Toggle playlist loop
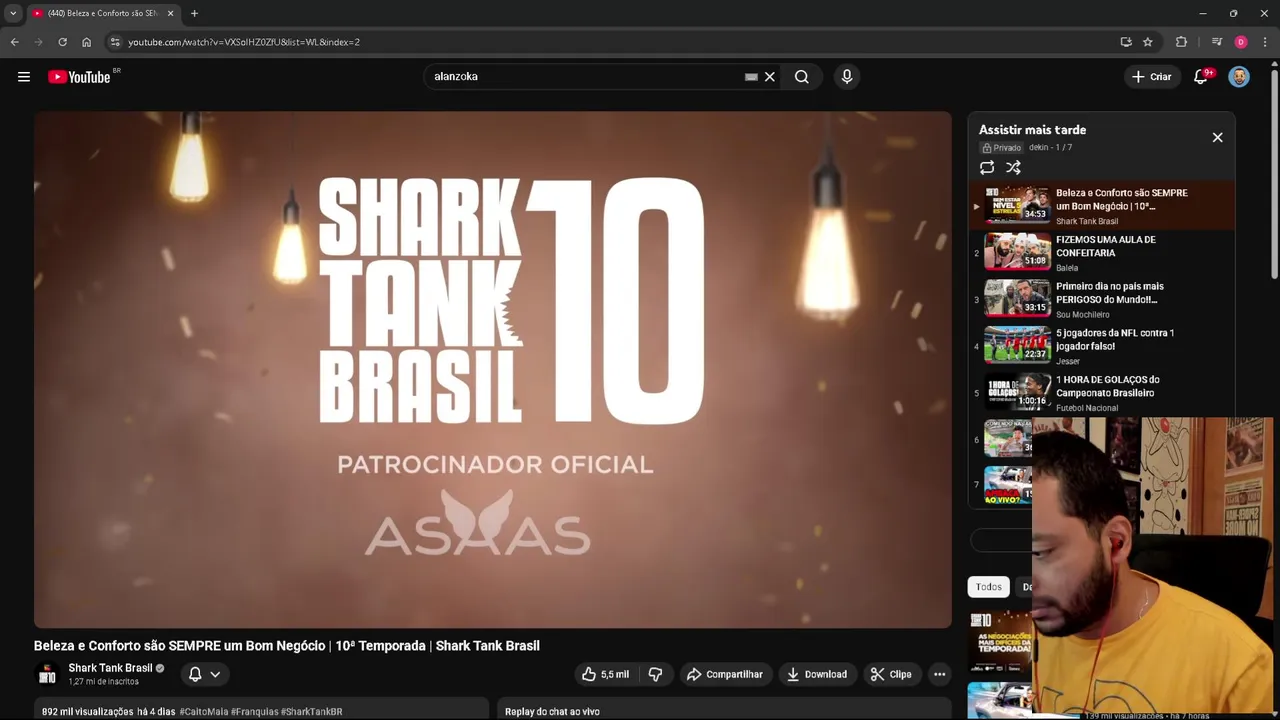The image size is (1280, 720). tap(987, 168)
